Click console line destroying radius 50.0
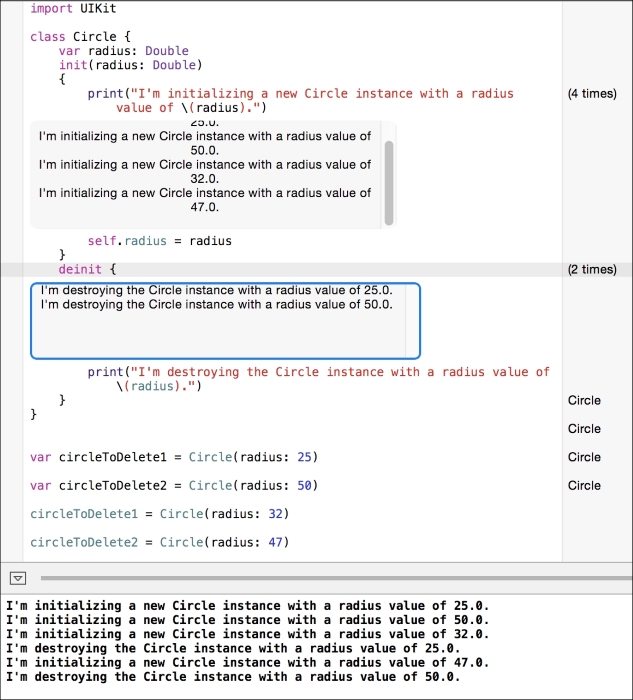The width and height of the screenshot is (633, 700). coord(233,677)
